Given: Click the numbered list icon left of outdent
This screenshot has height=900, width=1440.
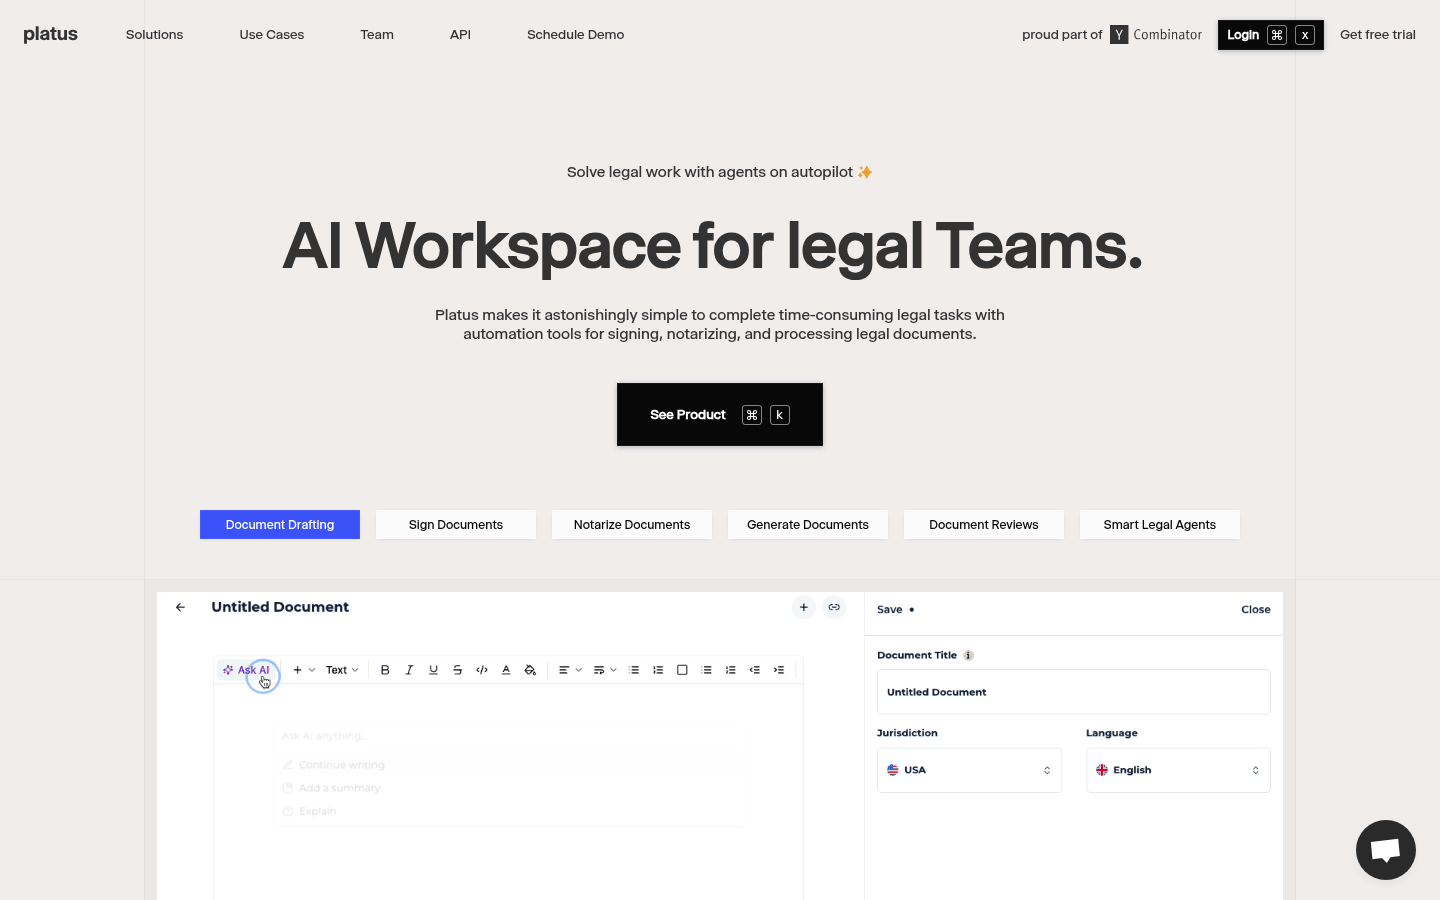Looking at the screenshot, I should pyautogui.click(x=731, y=670).
